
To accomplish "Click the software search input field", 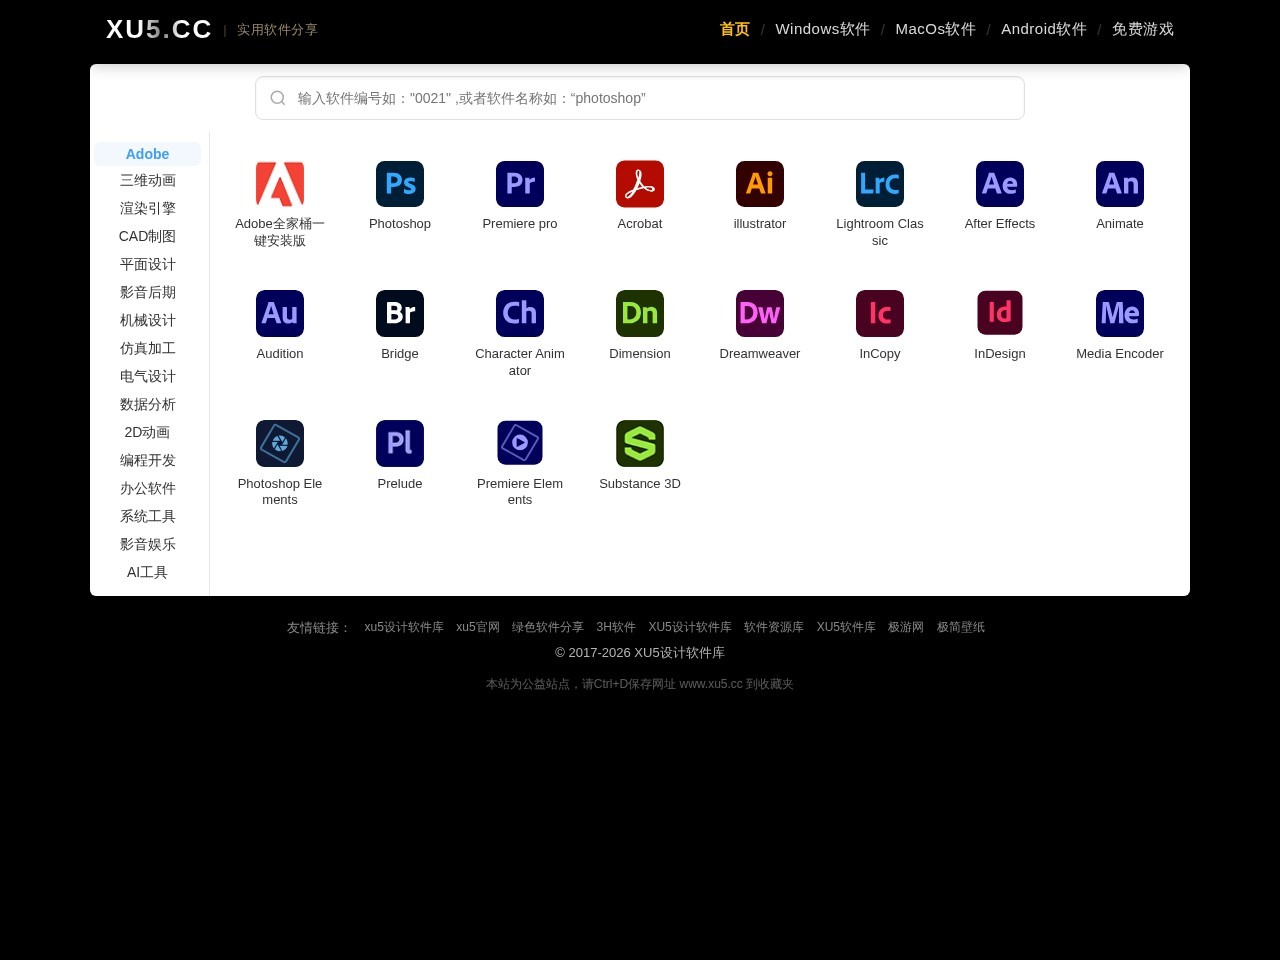I will click(x=640, y=98).
